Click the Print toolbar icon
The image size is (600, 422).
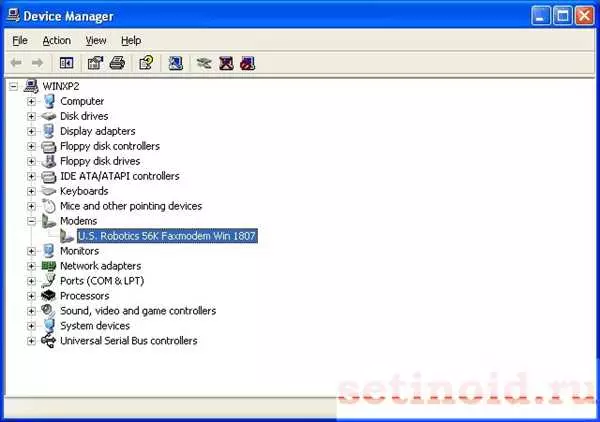(117, 63)
